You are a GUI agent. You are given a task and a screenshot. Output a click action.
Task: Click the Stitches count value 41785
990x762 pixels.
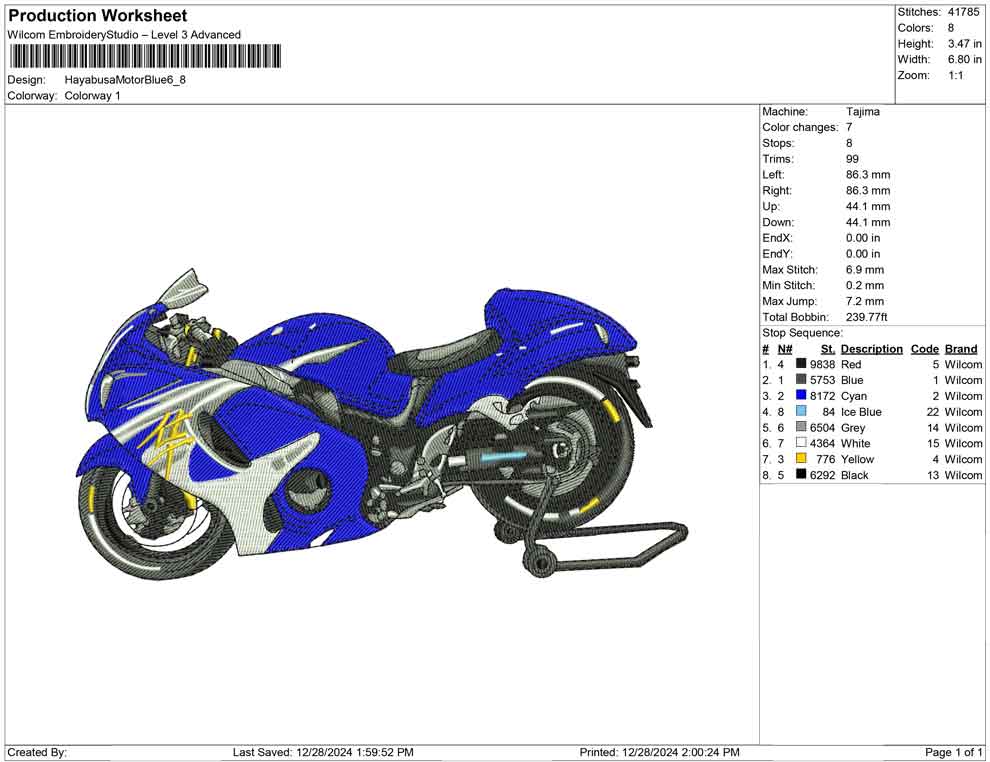[962, 13]
